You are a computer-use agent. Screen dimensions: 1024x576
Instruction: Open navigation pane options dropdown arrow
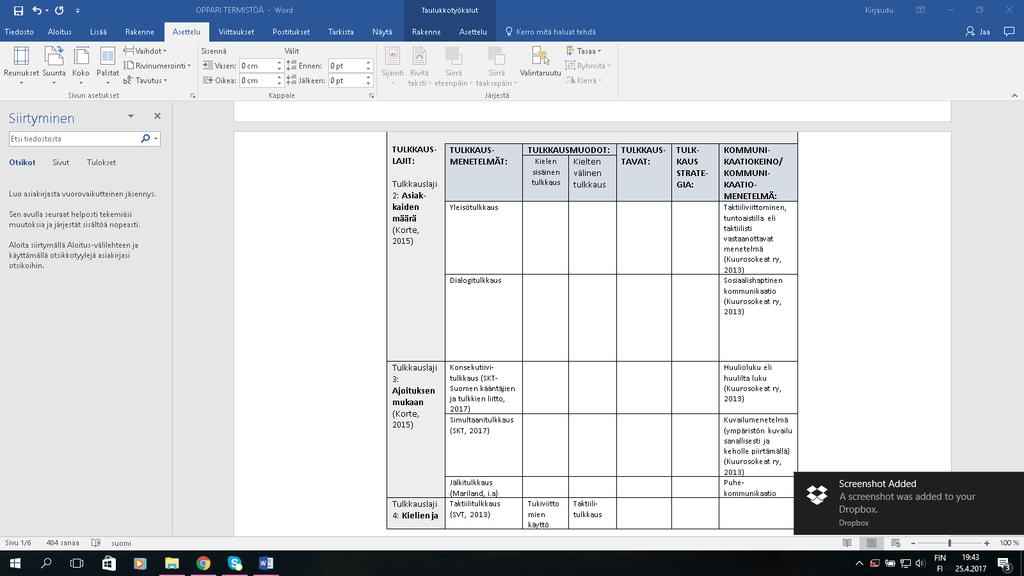point(131,116)
